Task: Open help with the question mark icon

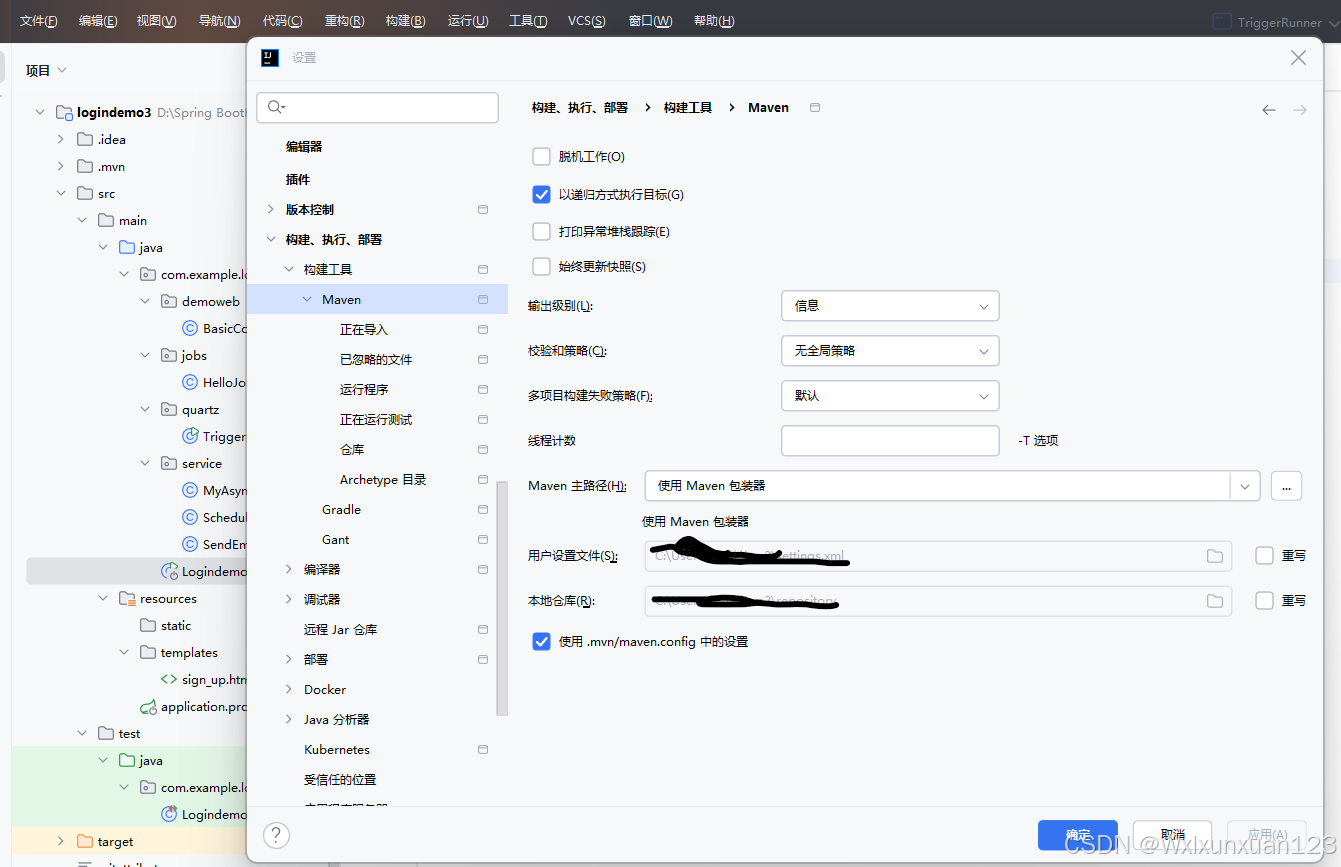Action: tap(276, 835)
